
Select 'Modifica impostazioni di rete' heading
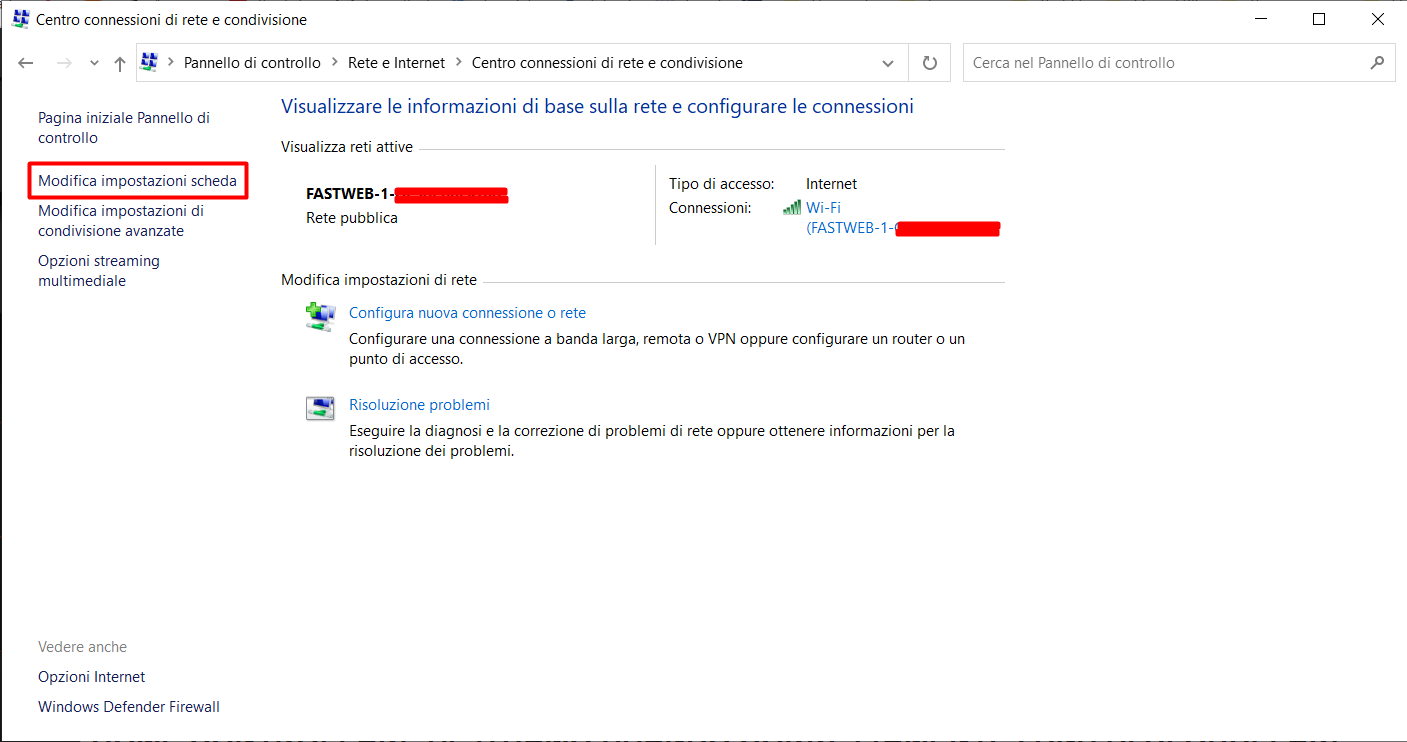379,280
